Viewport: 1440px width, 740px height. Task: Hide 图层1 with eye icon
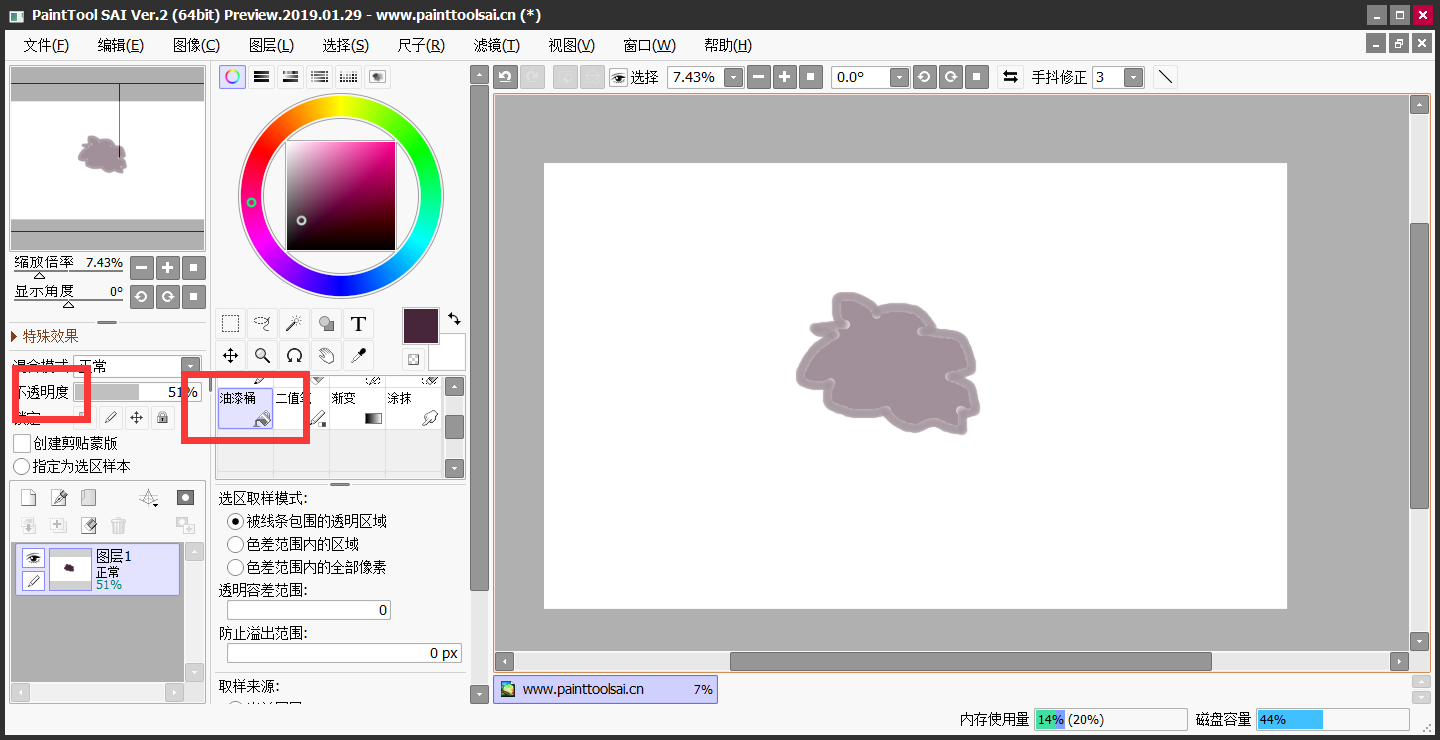[x=33, y=558]
